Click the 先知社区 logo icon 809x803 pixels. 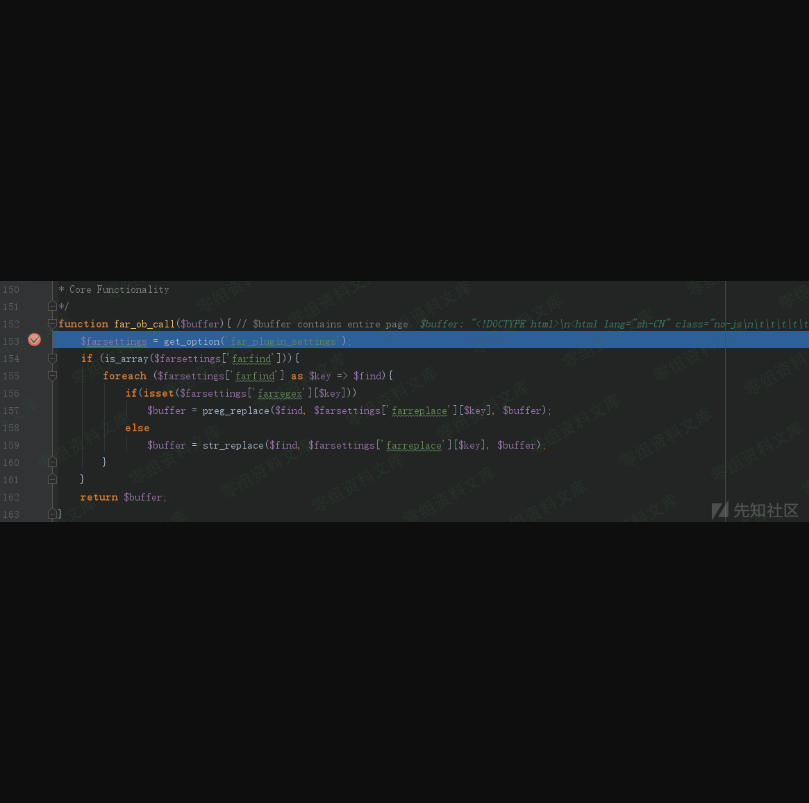click(719, 510)
